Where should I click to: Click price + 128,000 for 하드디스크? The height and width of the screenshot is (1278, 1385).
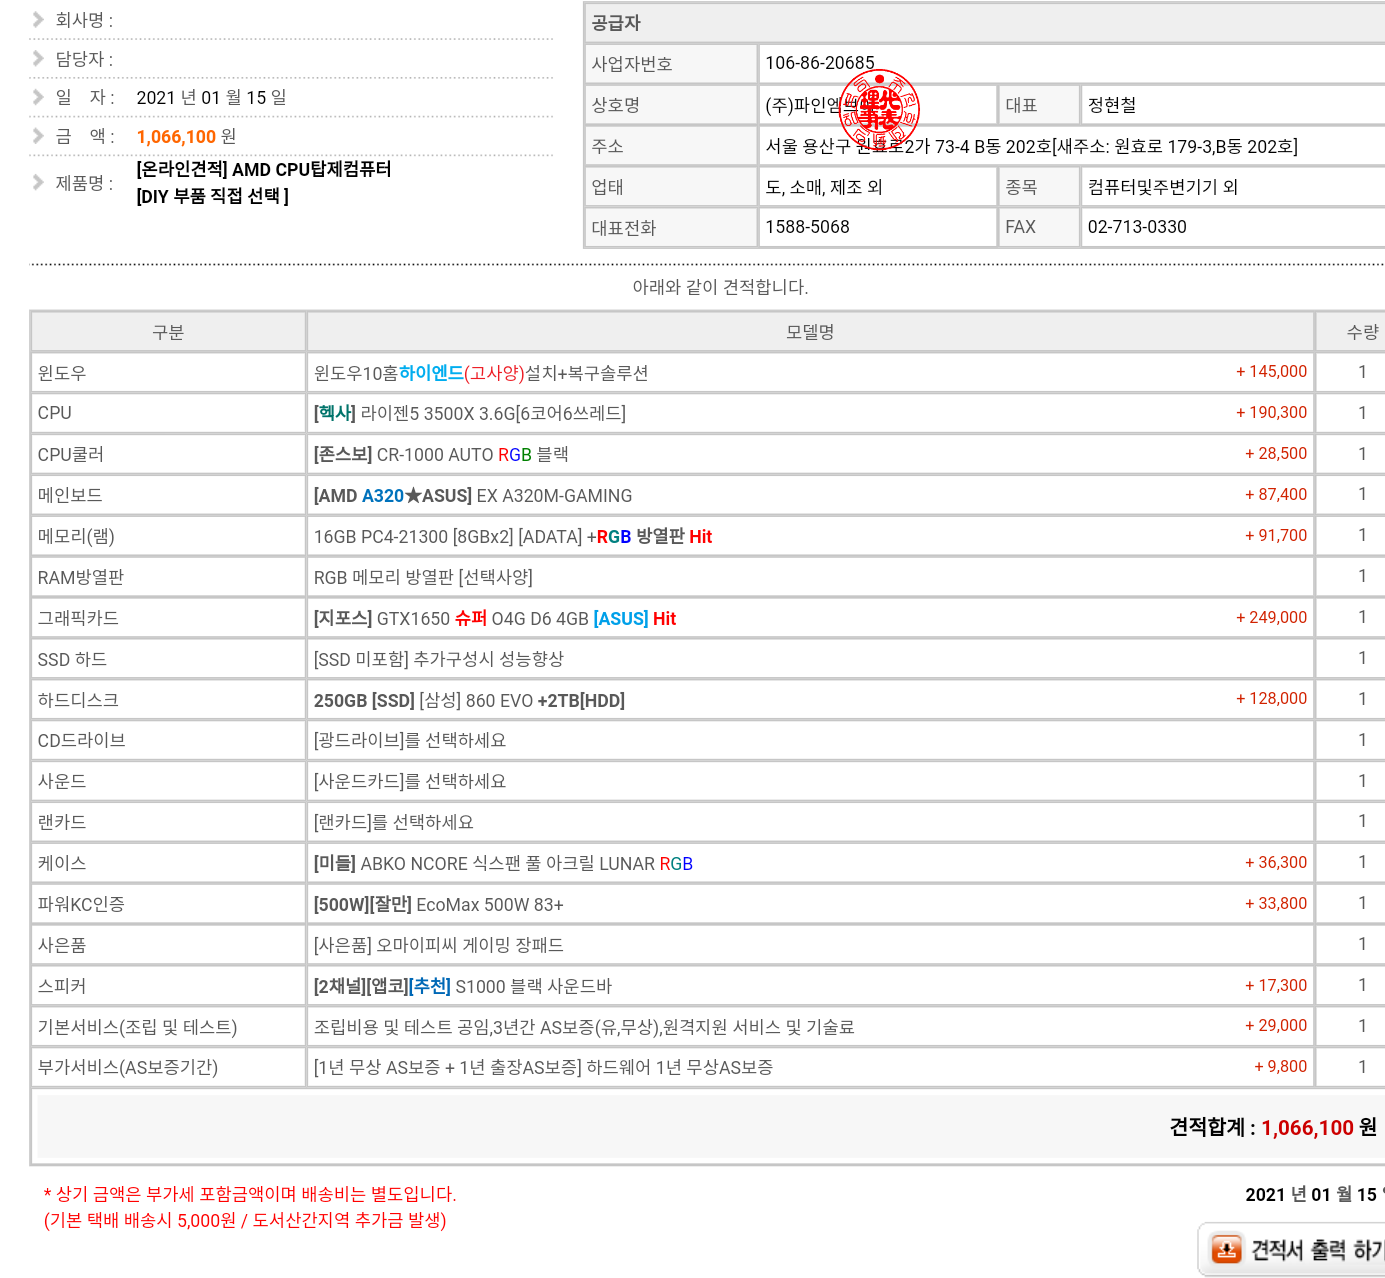pos(1271,699)
